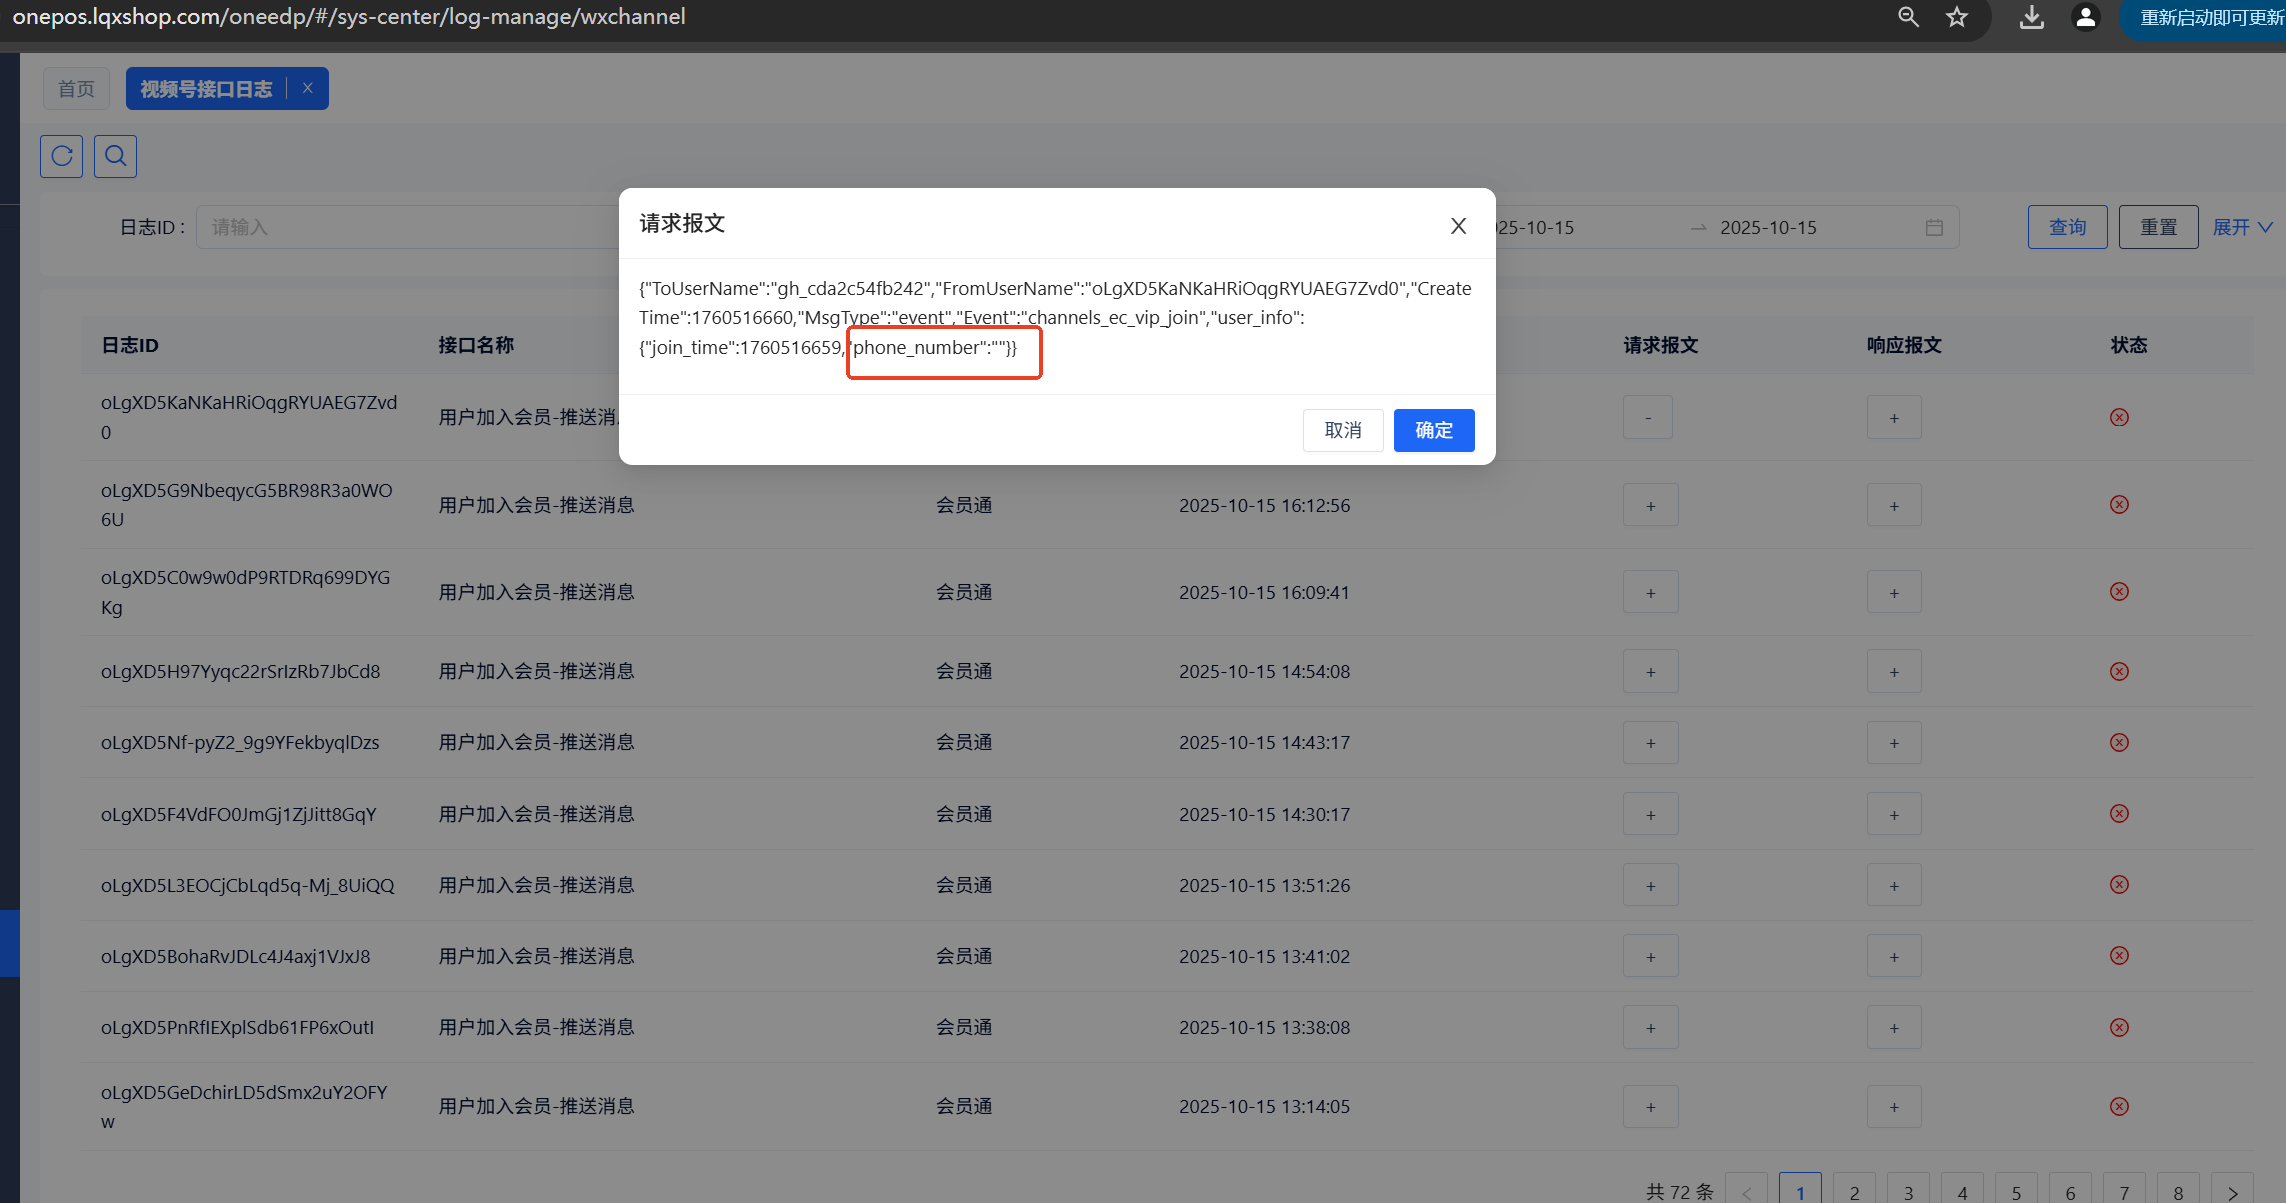Viewport: 2286px width, 1203px height.
Task: Click the calendar icon in the date range field
Action: [1934, 228]
